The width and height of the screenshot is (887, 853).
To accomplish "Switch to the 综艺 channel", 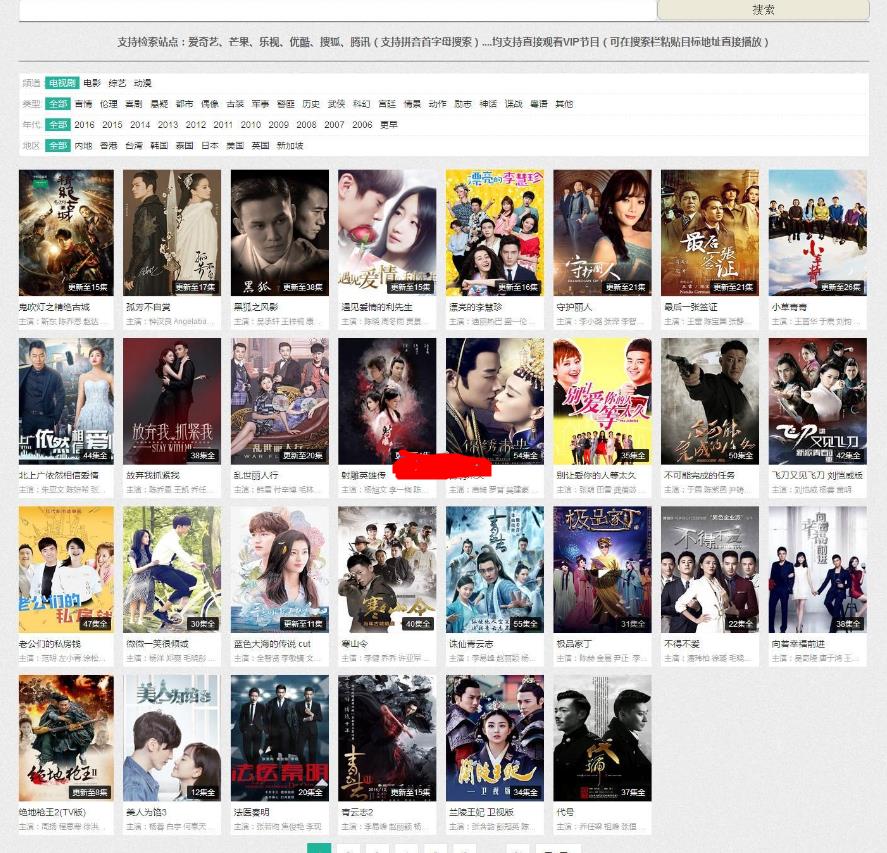I will (117, 83).
